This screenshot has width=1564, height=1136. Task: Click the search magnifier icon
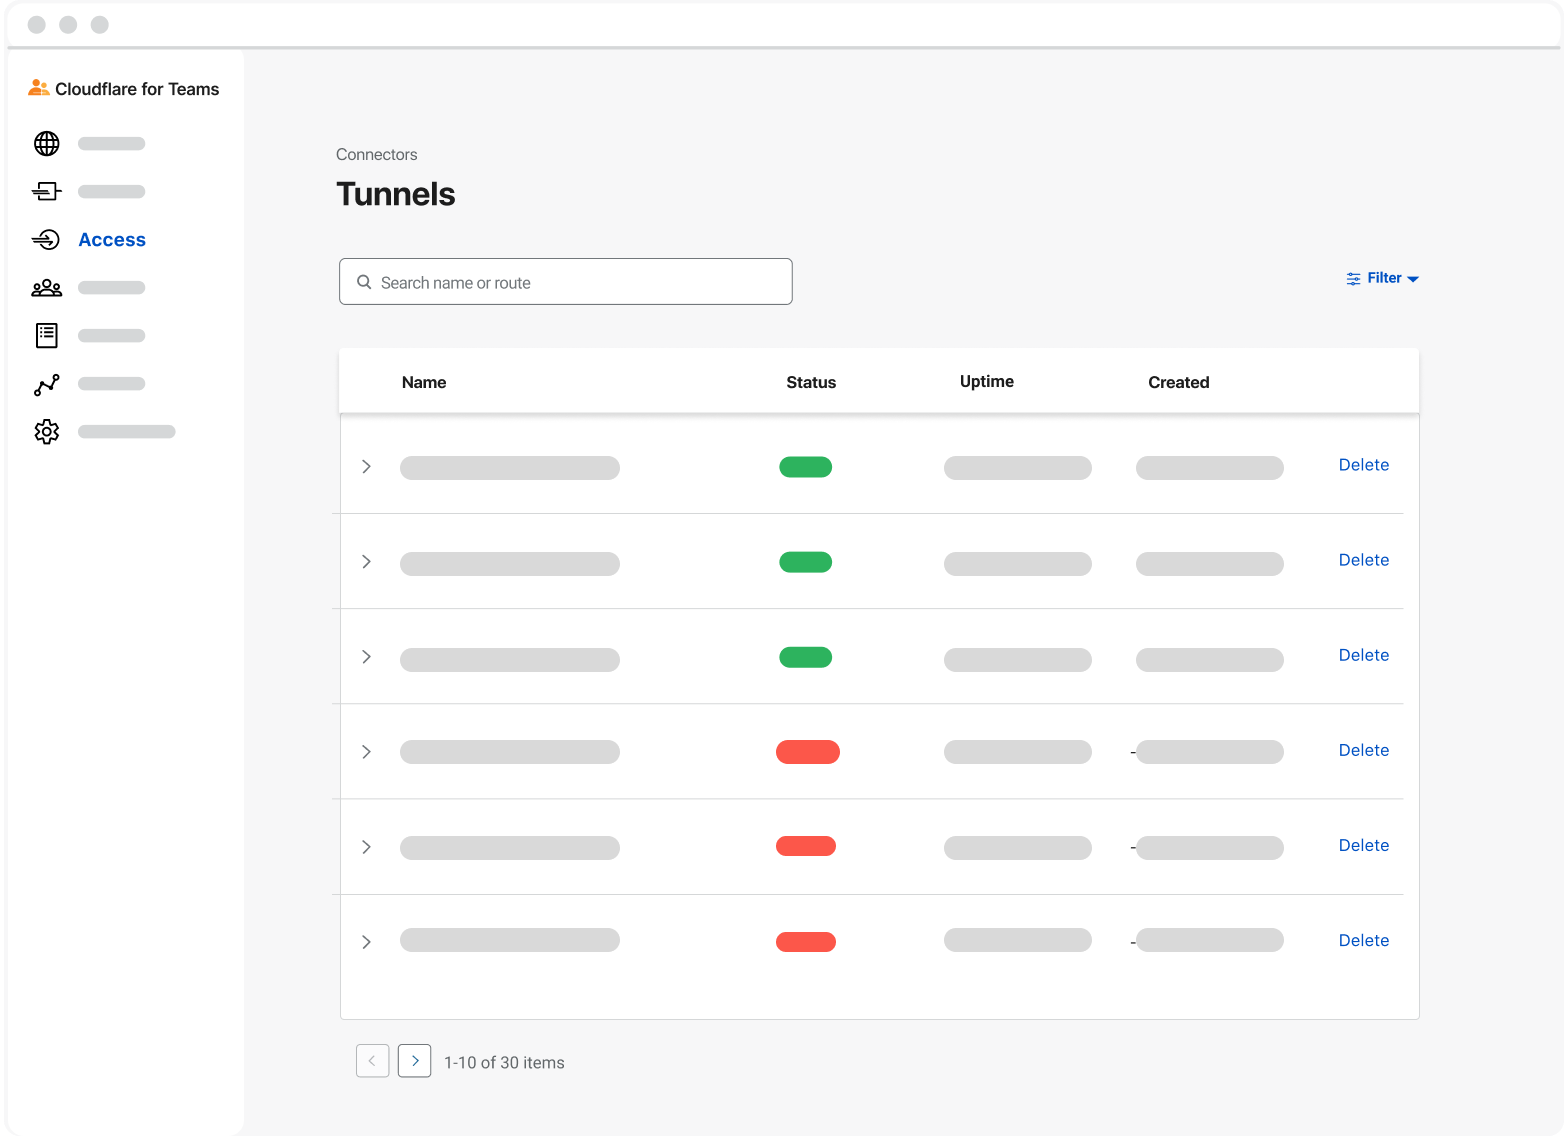[x=365, y=282]
